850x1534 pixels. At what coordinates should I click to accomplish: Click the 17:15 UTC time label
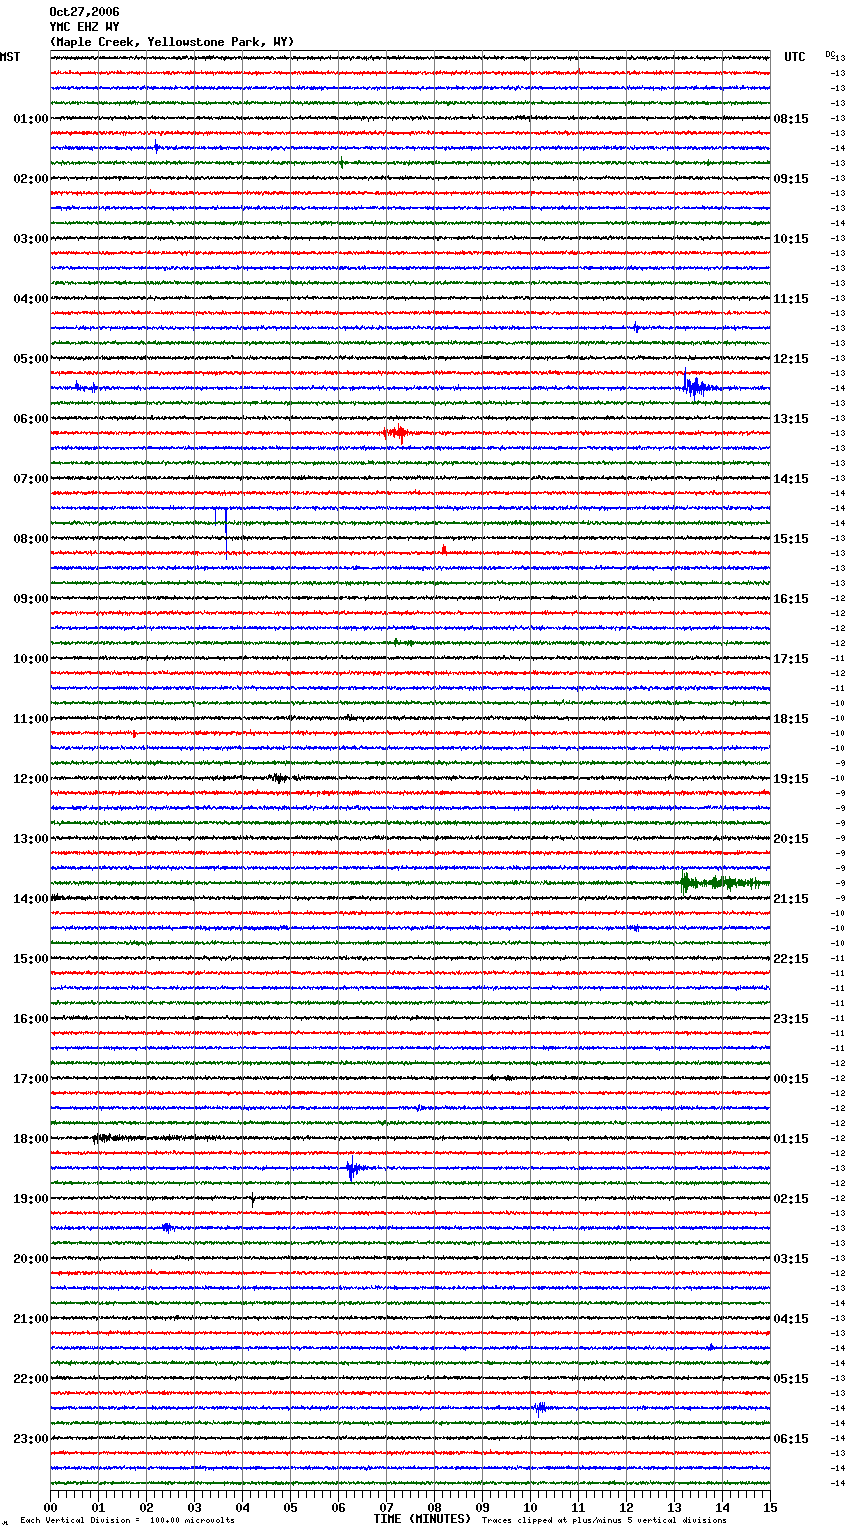791,659
